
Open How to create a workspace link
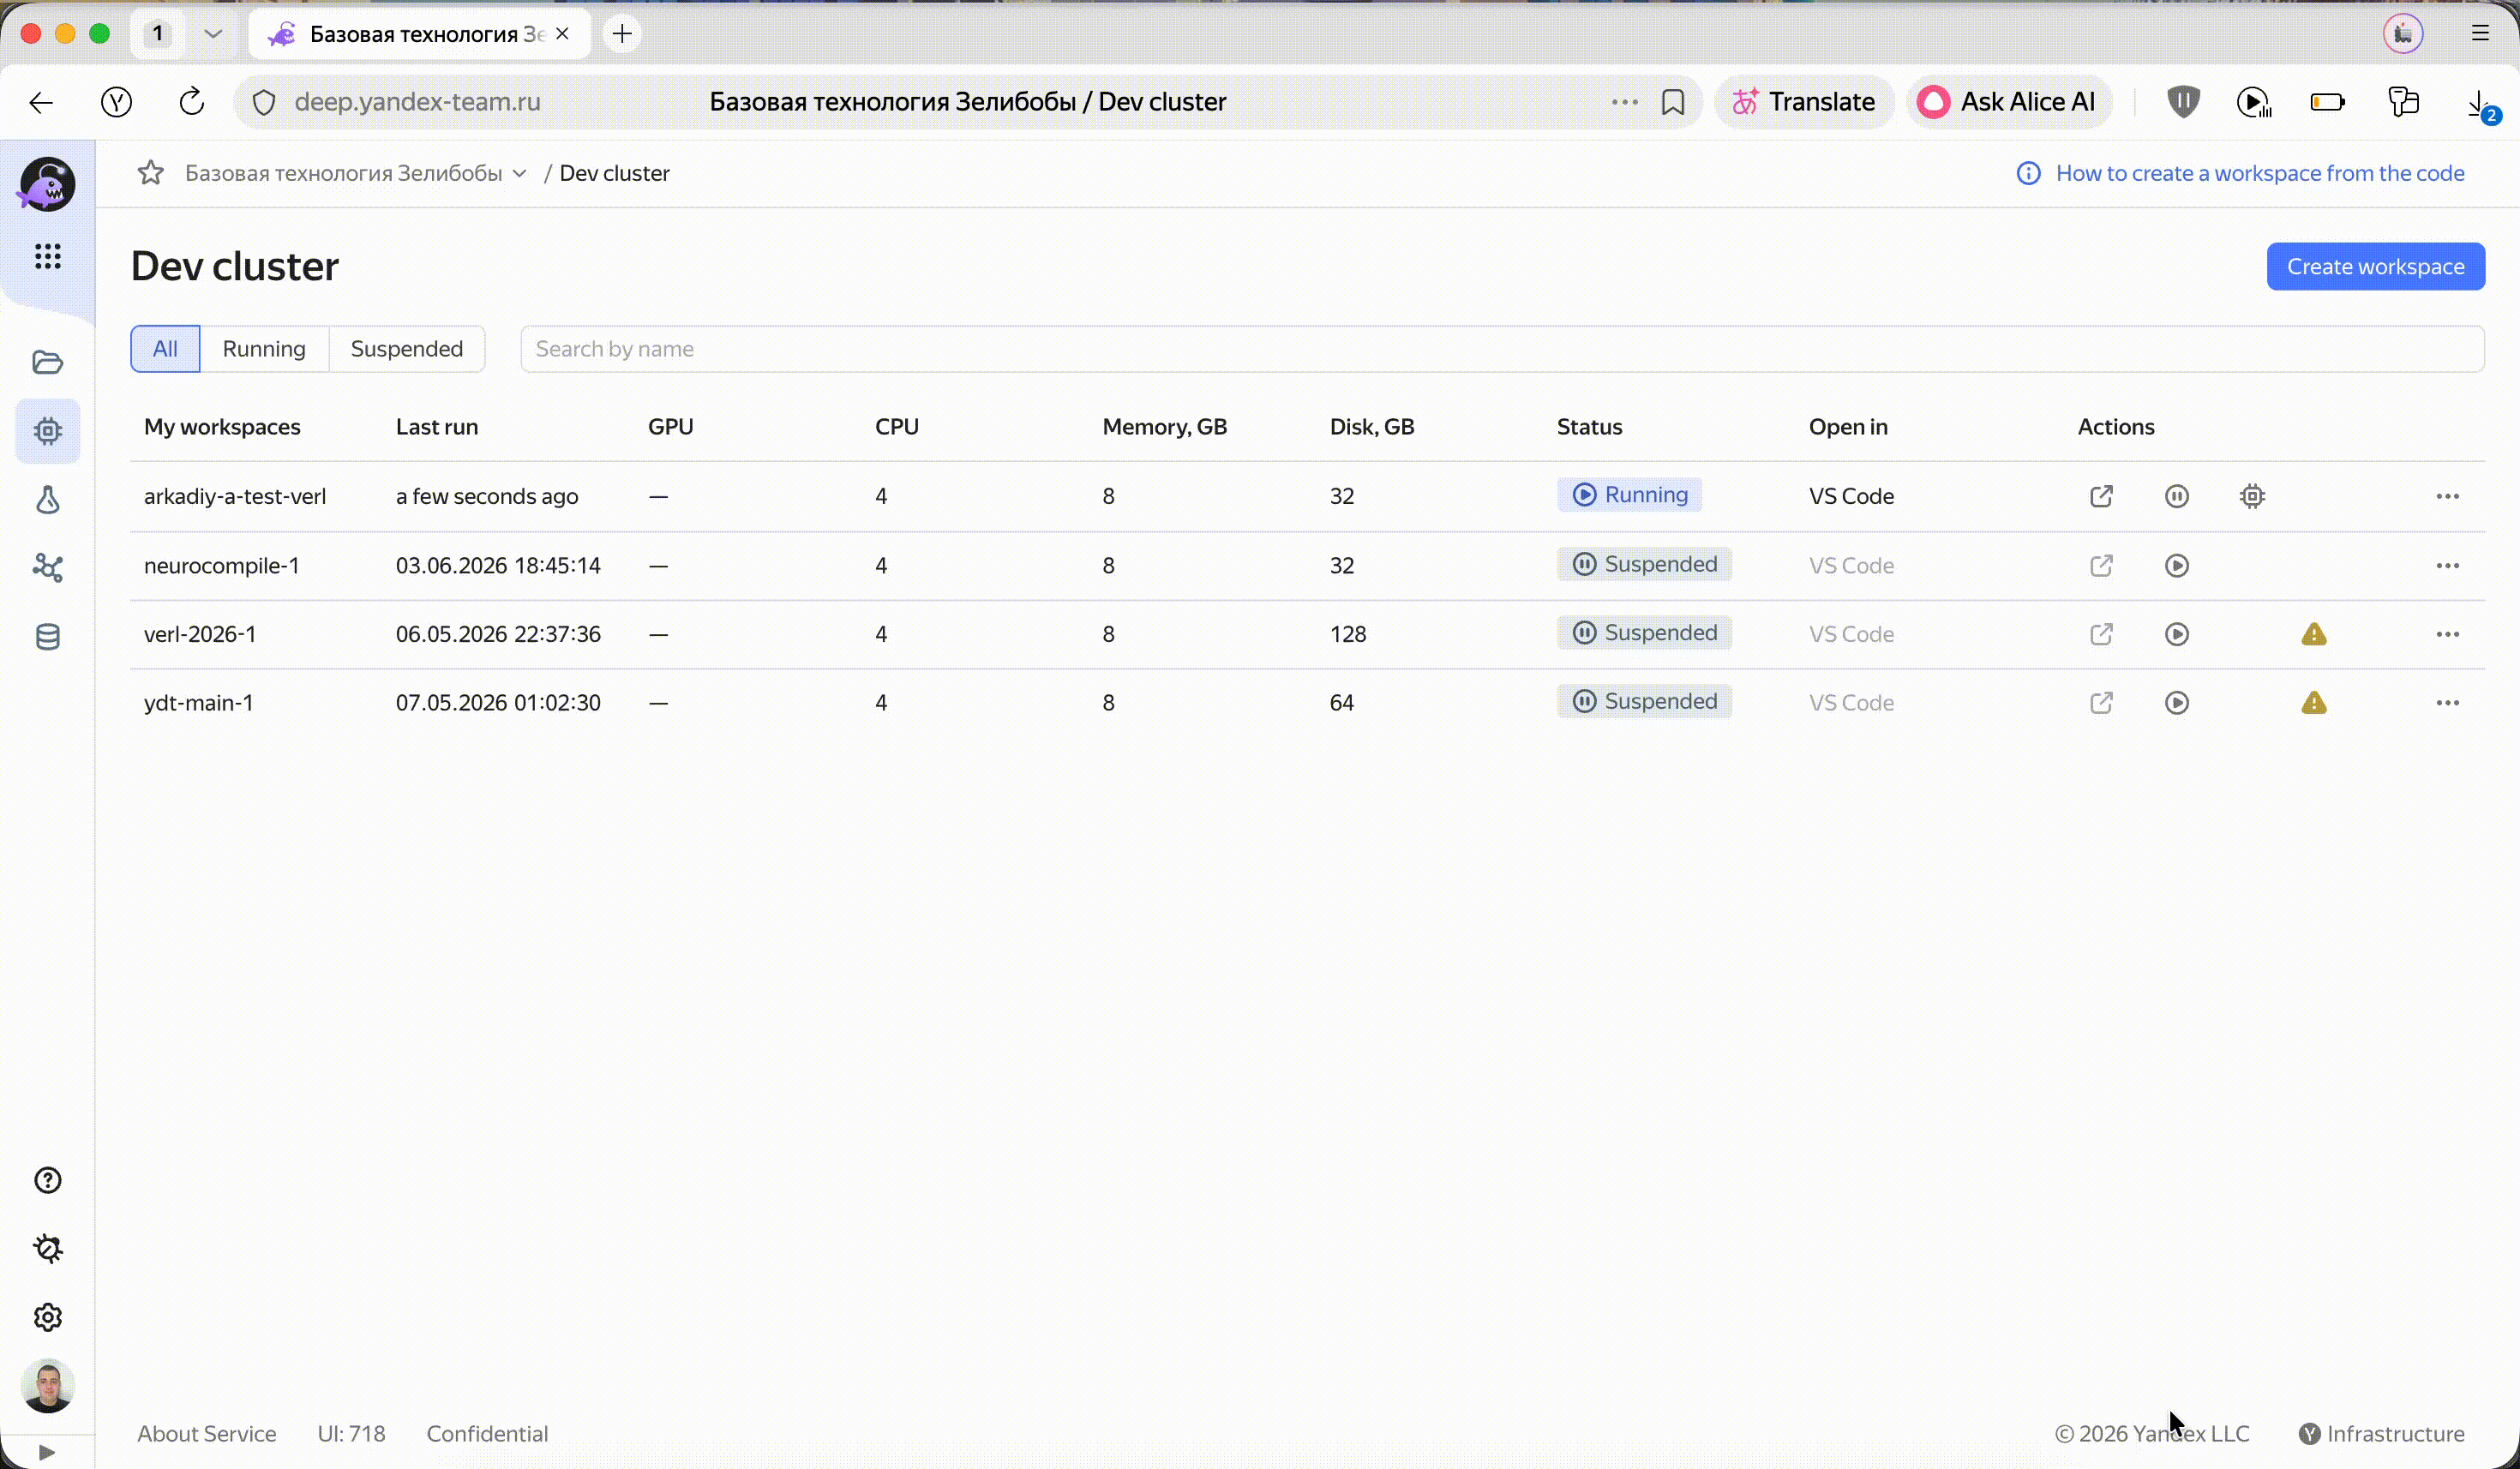(x=2259, y=174)
